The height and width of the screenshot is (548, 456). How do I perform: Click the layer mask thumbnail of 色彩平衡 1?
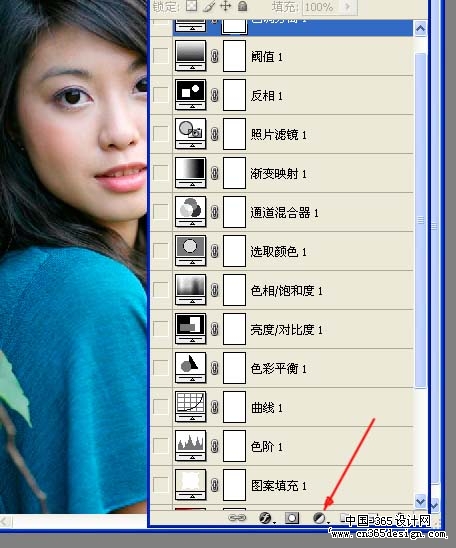pos(234,368)
